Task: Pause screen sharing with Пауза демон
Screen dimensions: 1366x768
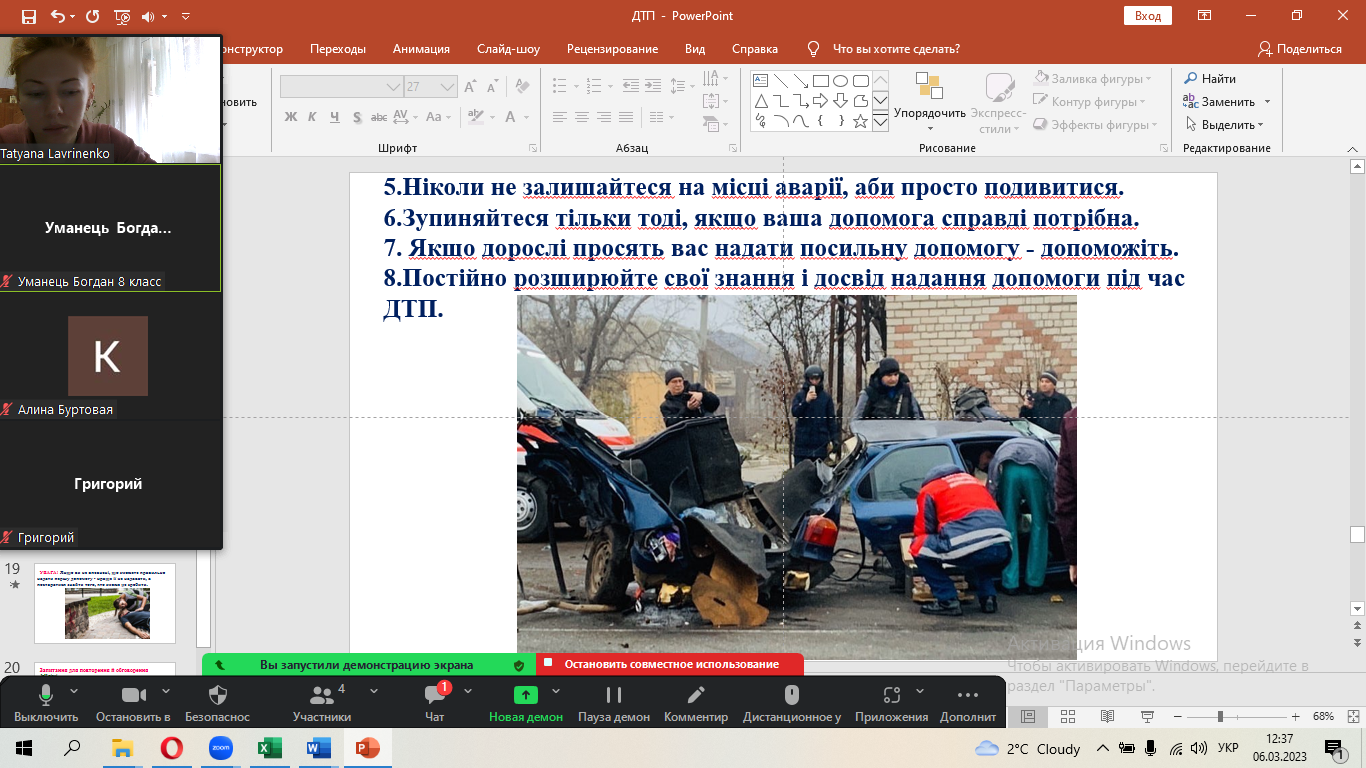Action: (x=613, y=696)
